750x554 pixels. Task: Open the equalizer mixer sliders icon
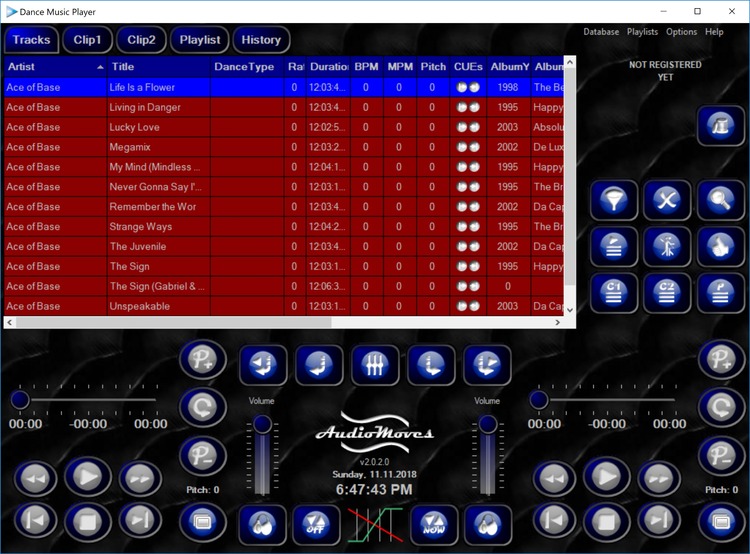pos(375,365)
